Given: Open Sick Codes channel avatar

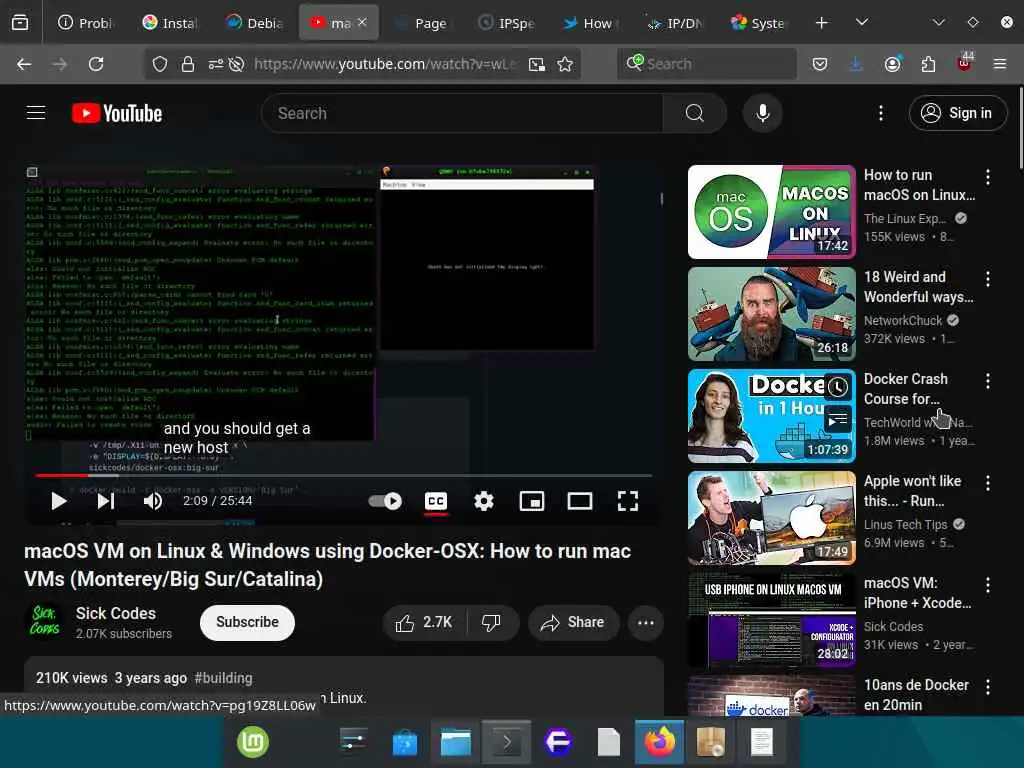Looking at the screenshot, I should point(44,621).
